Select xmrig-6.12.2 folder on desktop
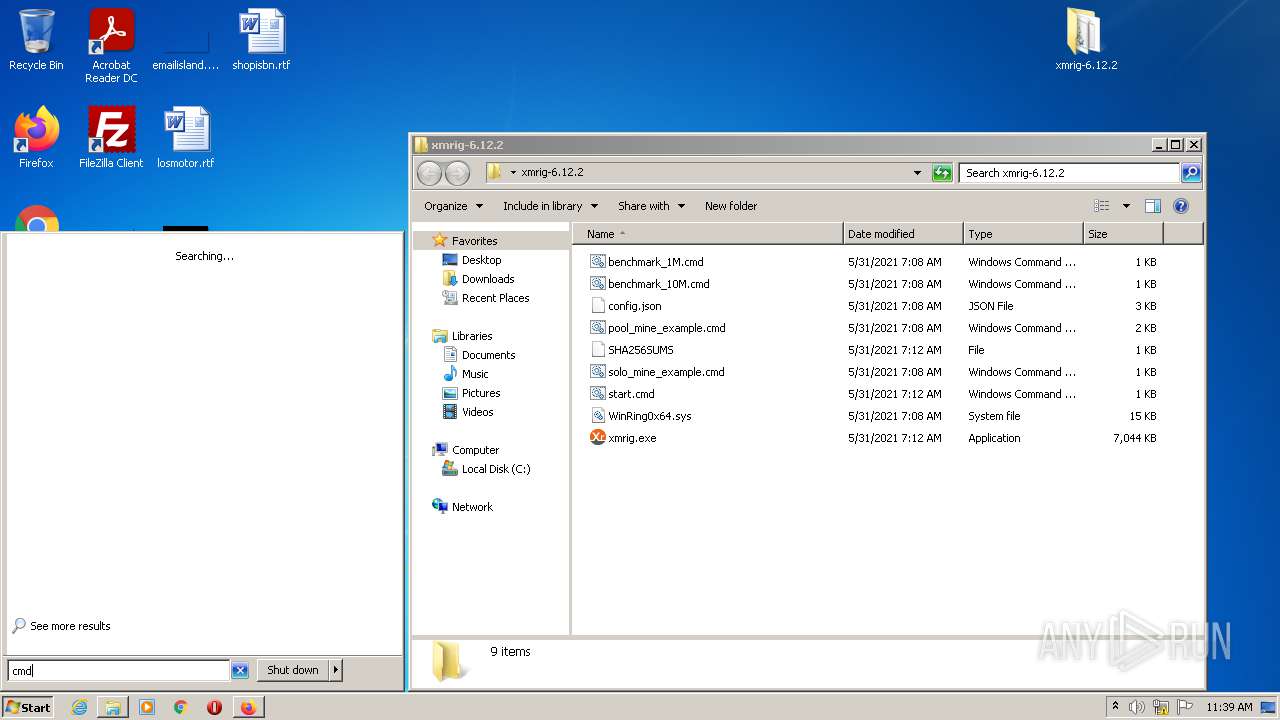Viewport: 1280px width, 720px height. (1086, 40)
